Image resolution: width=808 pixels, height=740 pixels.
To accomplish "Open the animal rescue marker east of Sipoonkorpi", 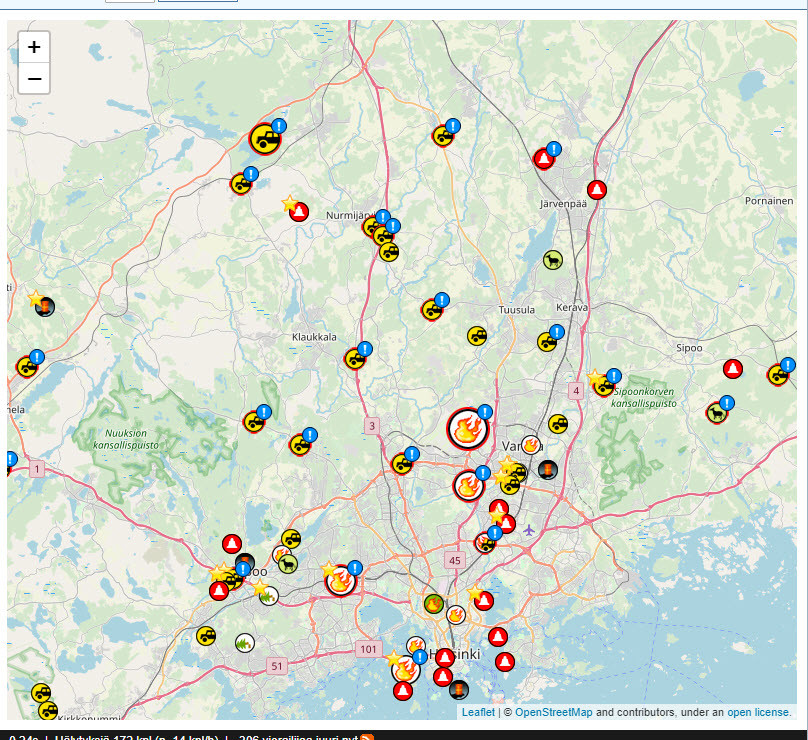I will pyautogui.click(x=716, y=412).
